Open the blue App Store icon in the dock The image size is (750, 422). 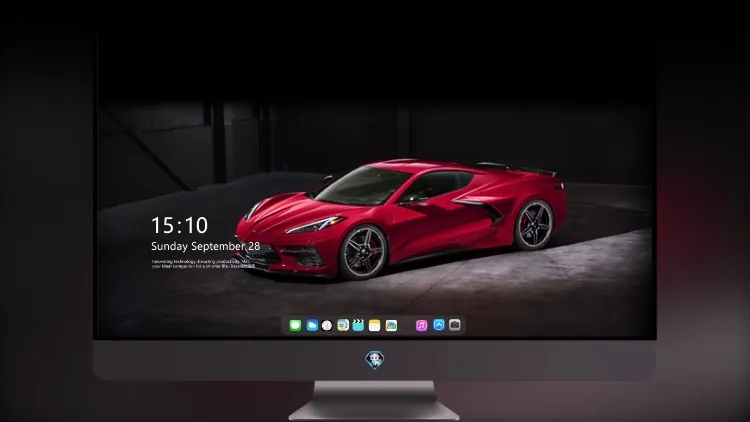(x=439, y=325)
